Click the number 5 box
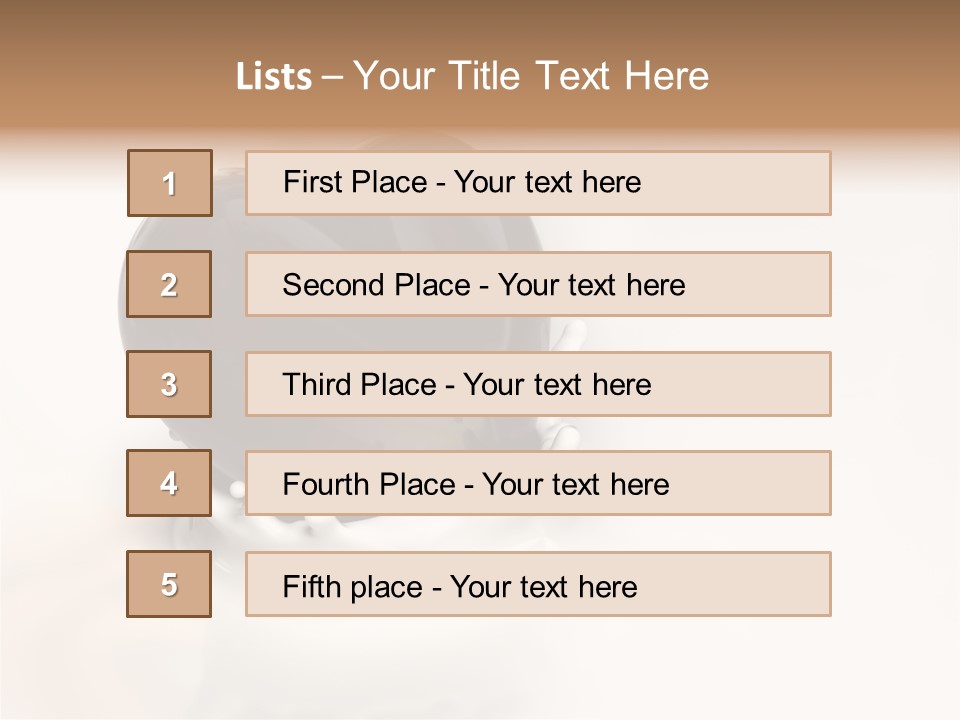This screenshot has width=960, height=720. click(170, 584)
